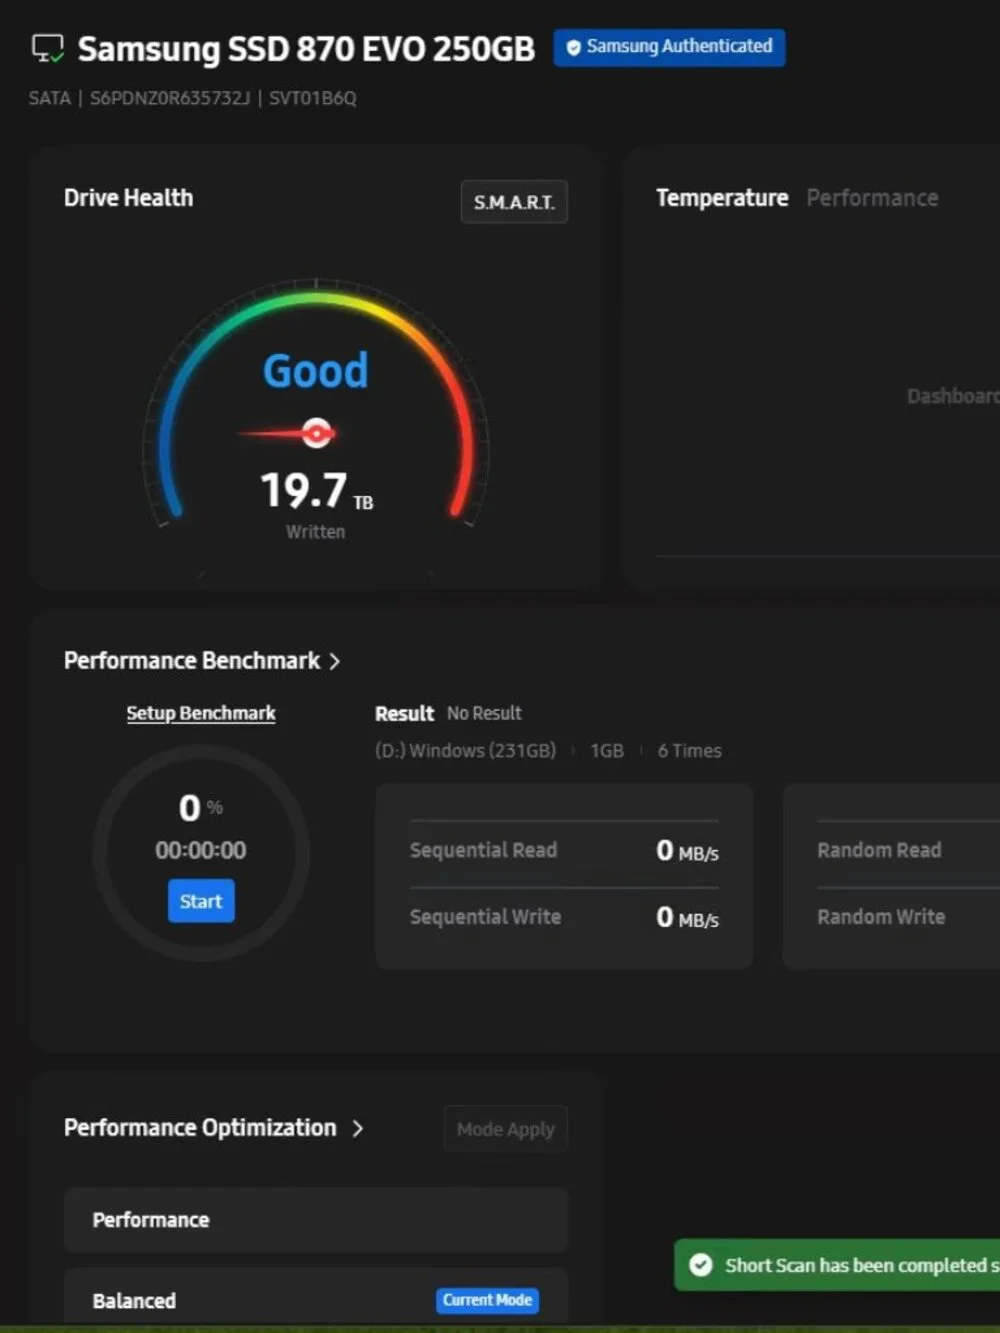Click the drive monitor icon beside Samsung SSD title
This screenshot has width=1000, height=1333.
[47, 48]
